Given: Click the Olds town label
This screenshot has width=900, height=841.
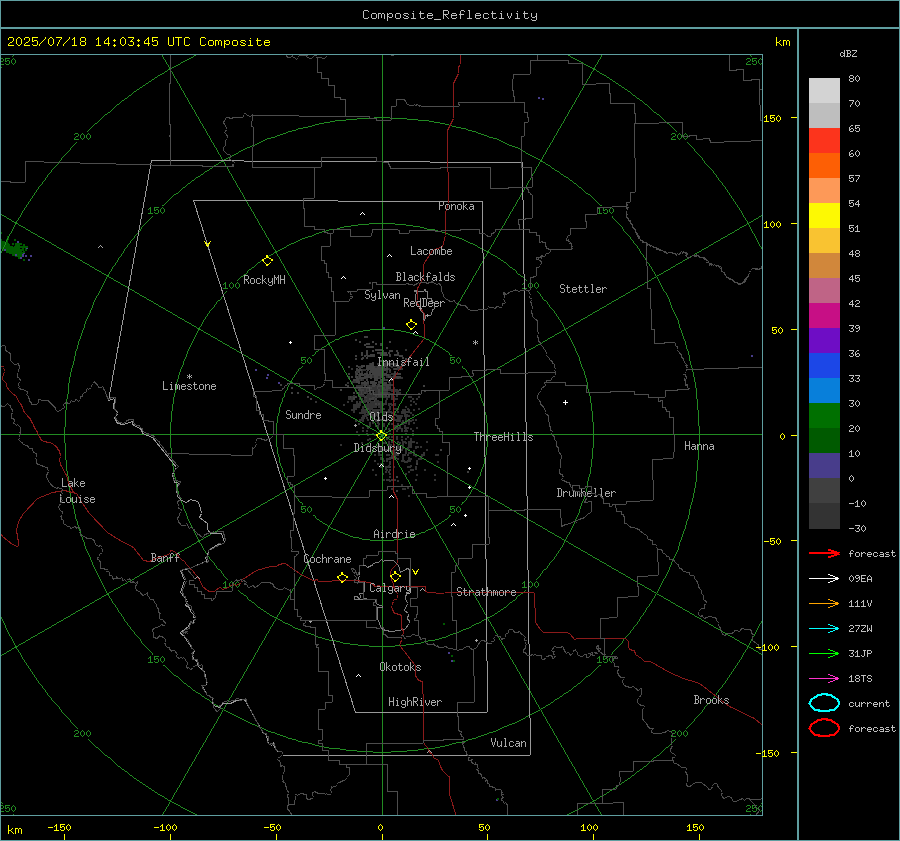Looking at the screenshot, I should pos(381,417).
